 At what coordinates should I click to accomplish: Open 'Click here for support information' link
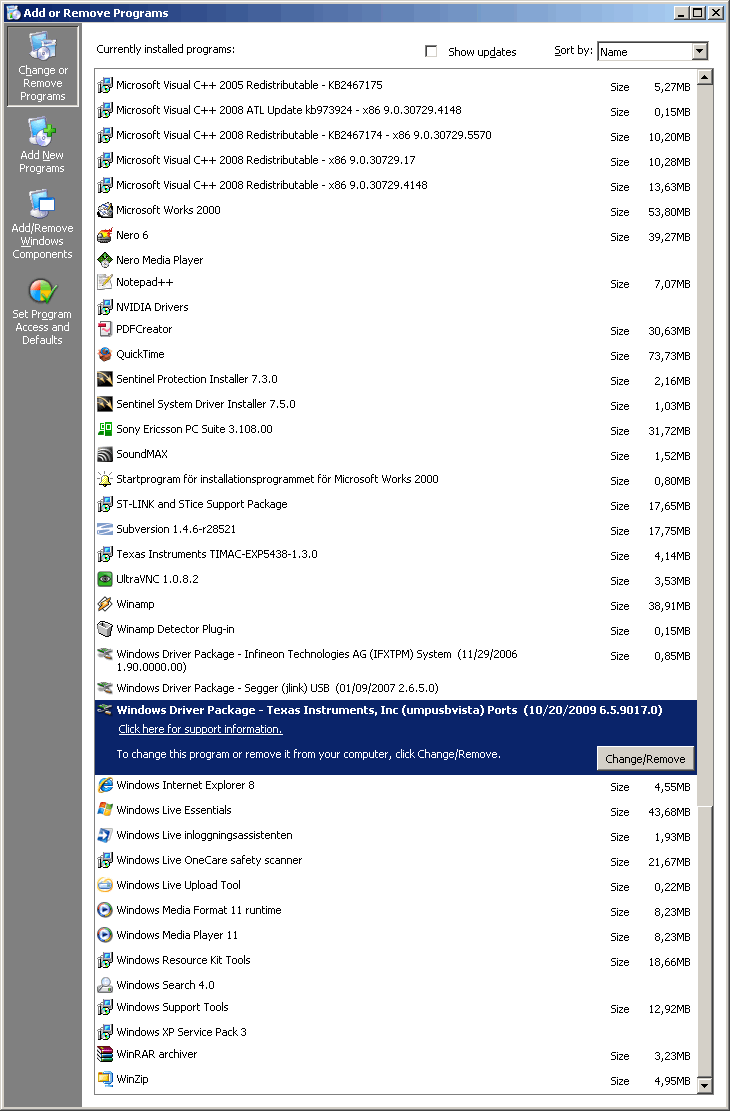click(x=200, y=729)
